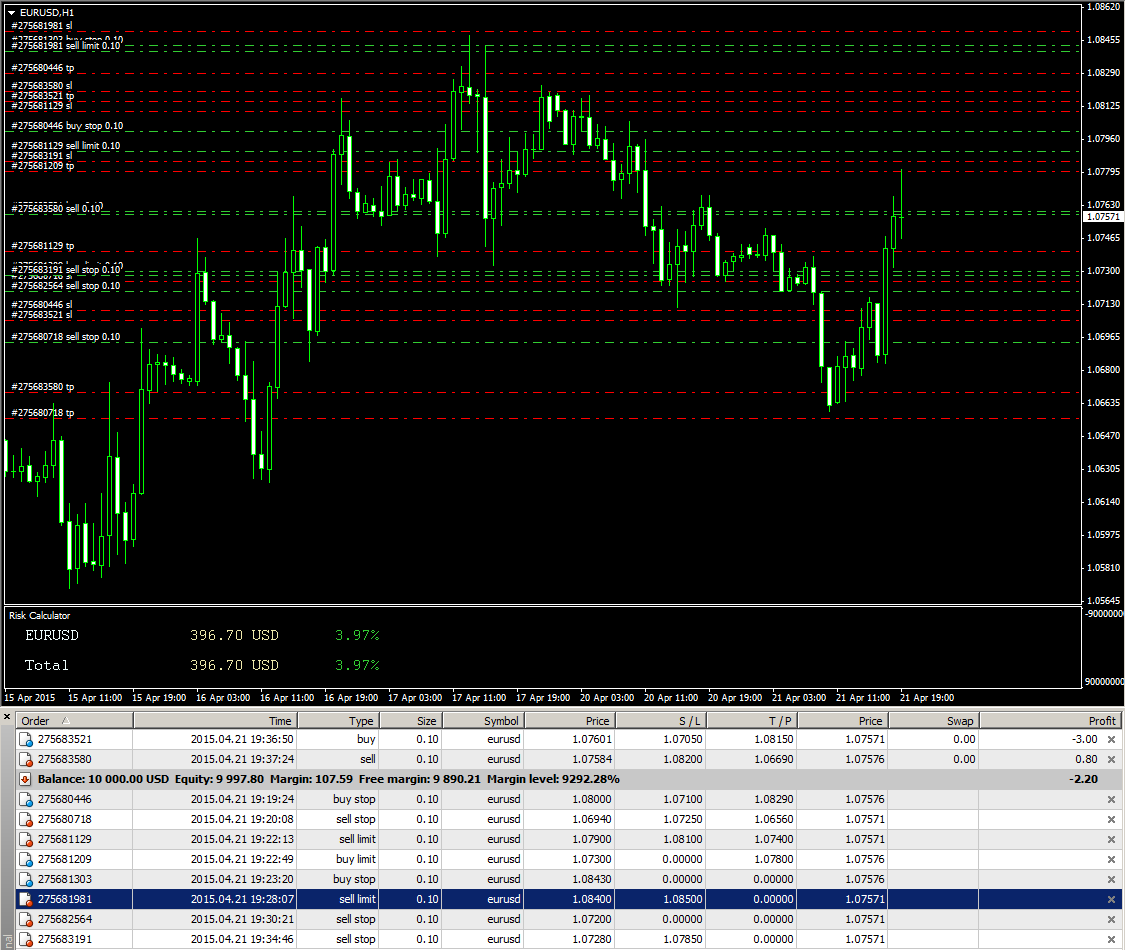Select pending order row 275683191
This screenshot has width=1125, height=950.
coord(569,939)
